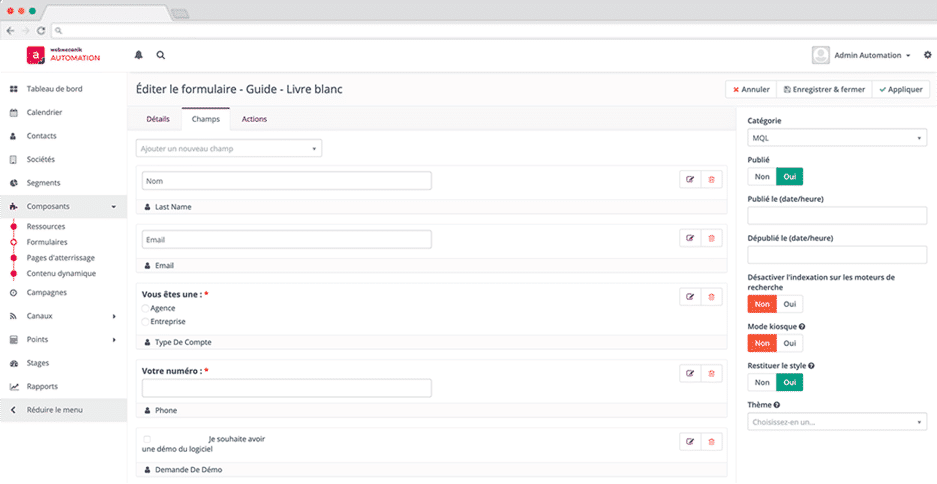Edit the Votre numéro field
The height and width of the screenshot is (484, 937).
(x=689, y=373)
